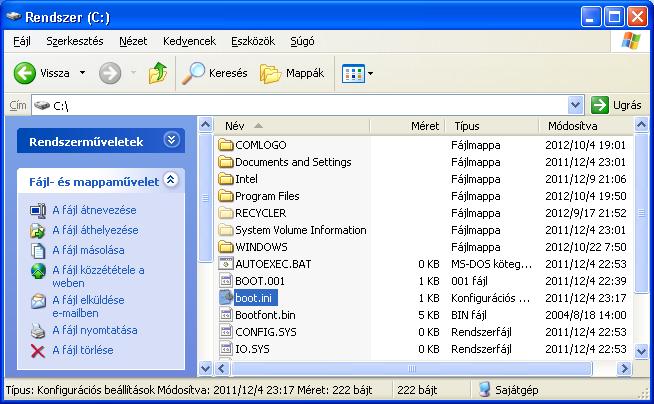The image size is (654, 404).
Task: Click the WINDOWS folder icon
Action: click(226, 247)
